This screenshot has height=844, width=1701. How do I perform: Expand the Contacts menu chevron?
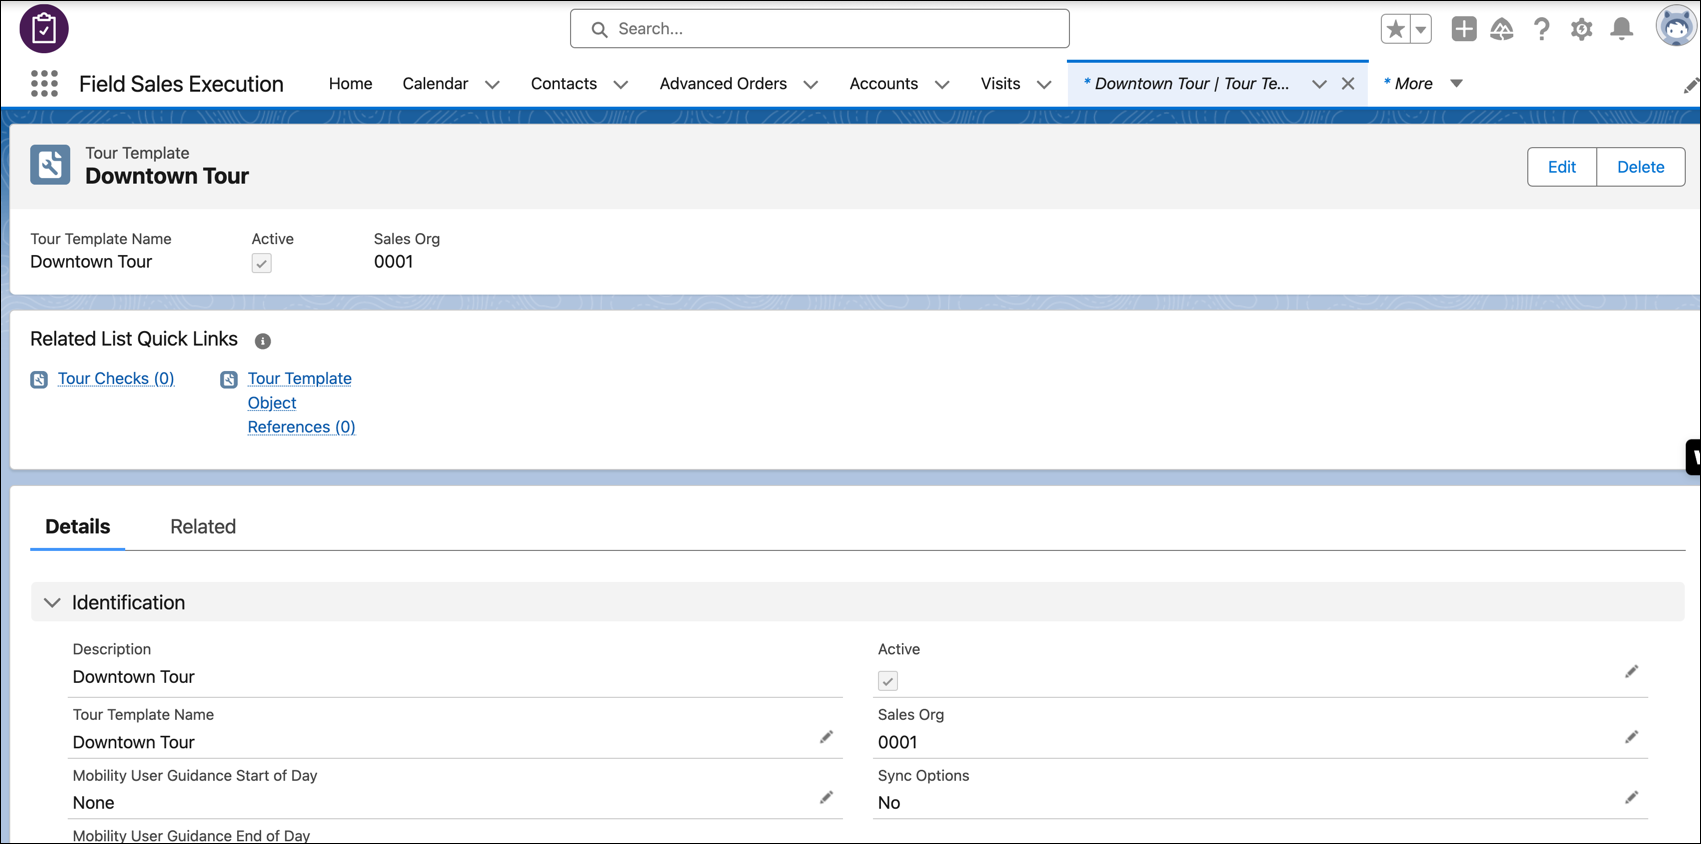coord(621,85)
